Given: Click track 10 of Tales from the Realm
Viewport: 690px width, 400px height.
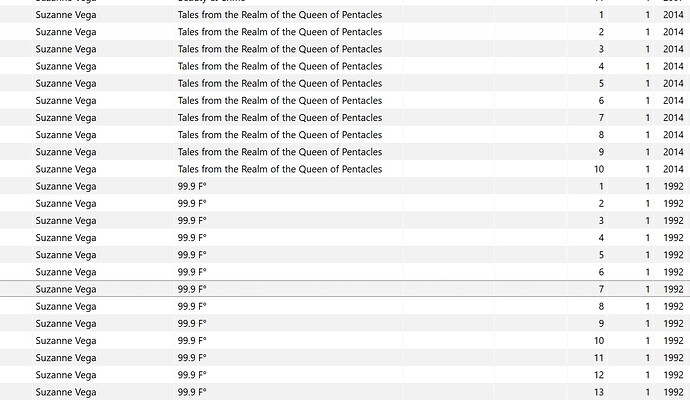Looking at the screenshot, I should pyautogui.click(x=345, y=169).
